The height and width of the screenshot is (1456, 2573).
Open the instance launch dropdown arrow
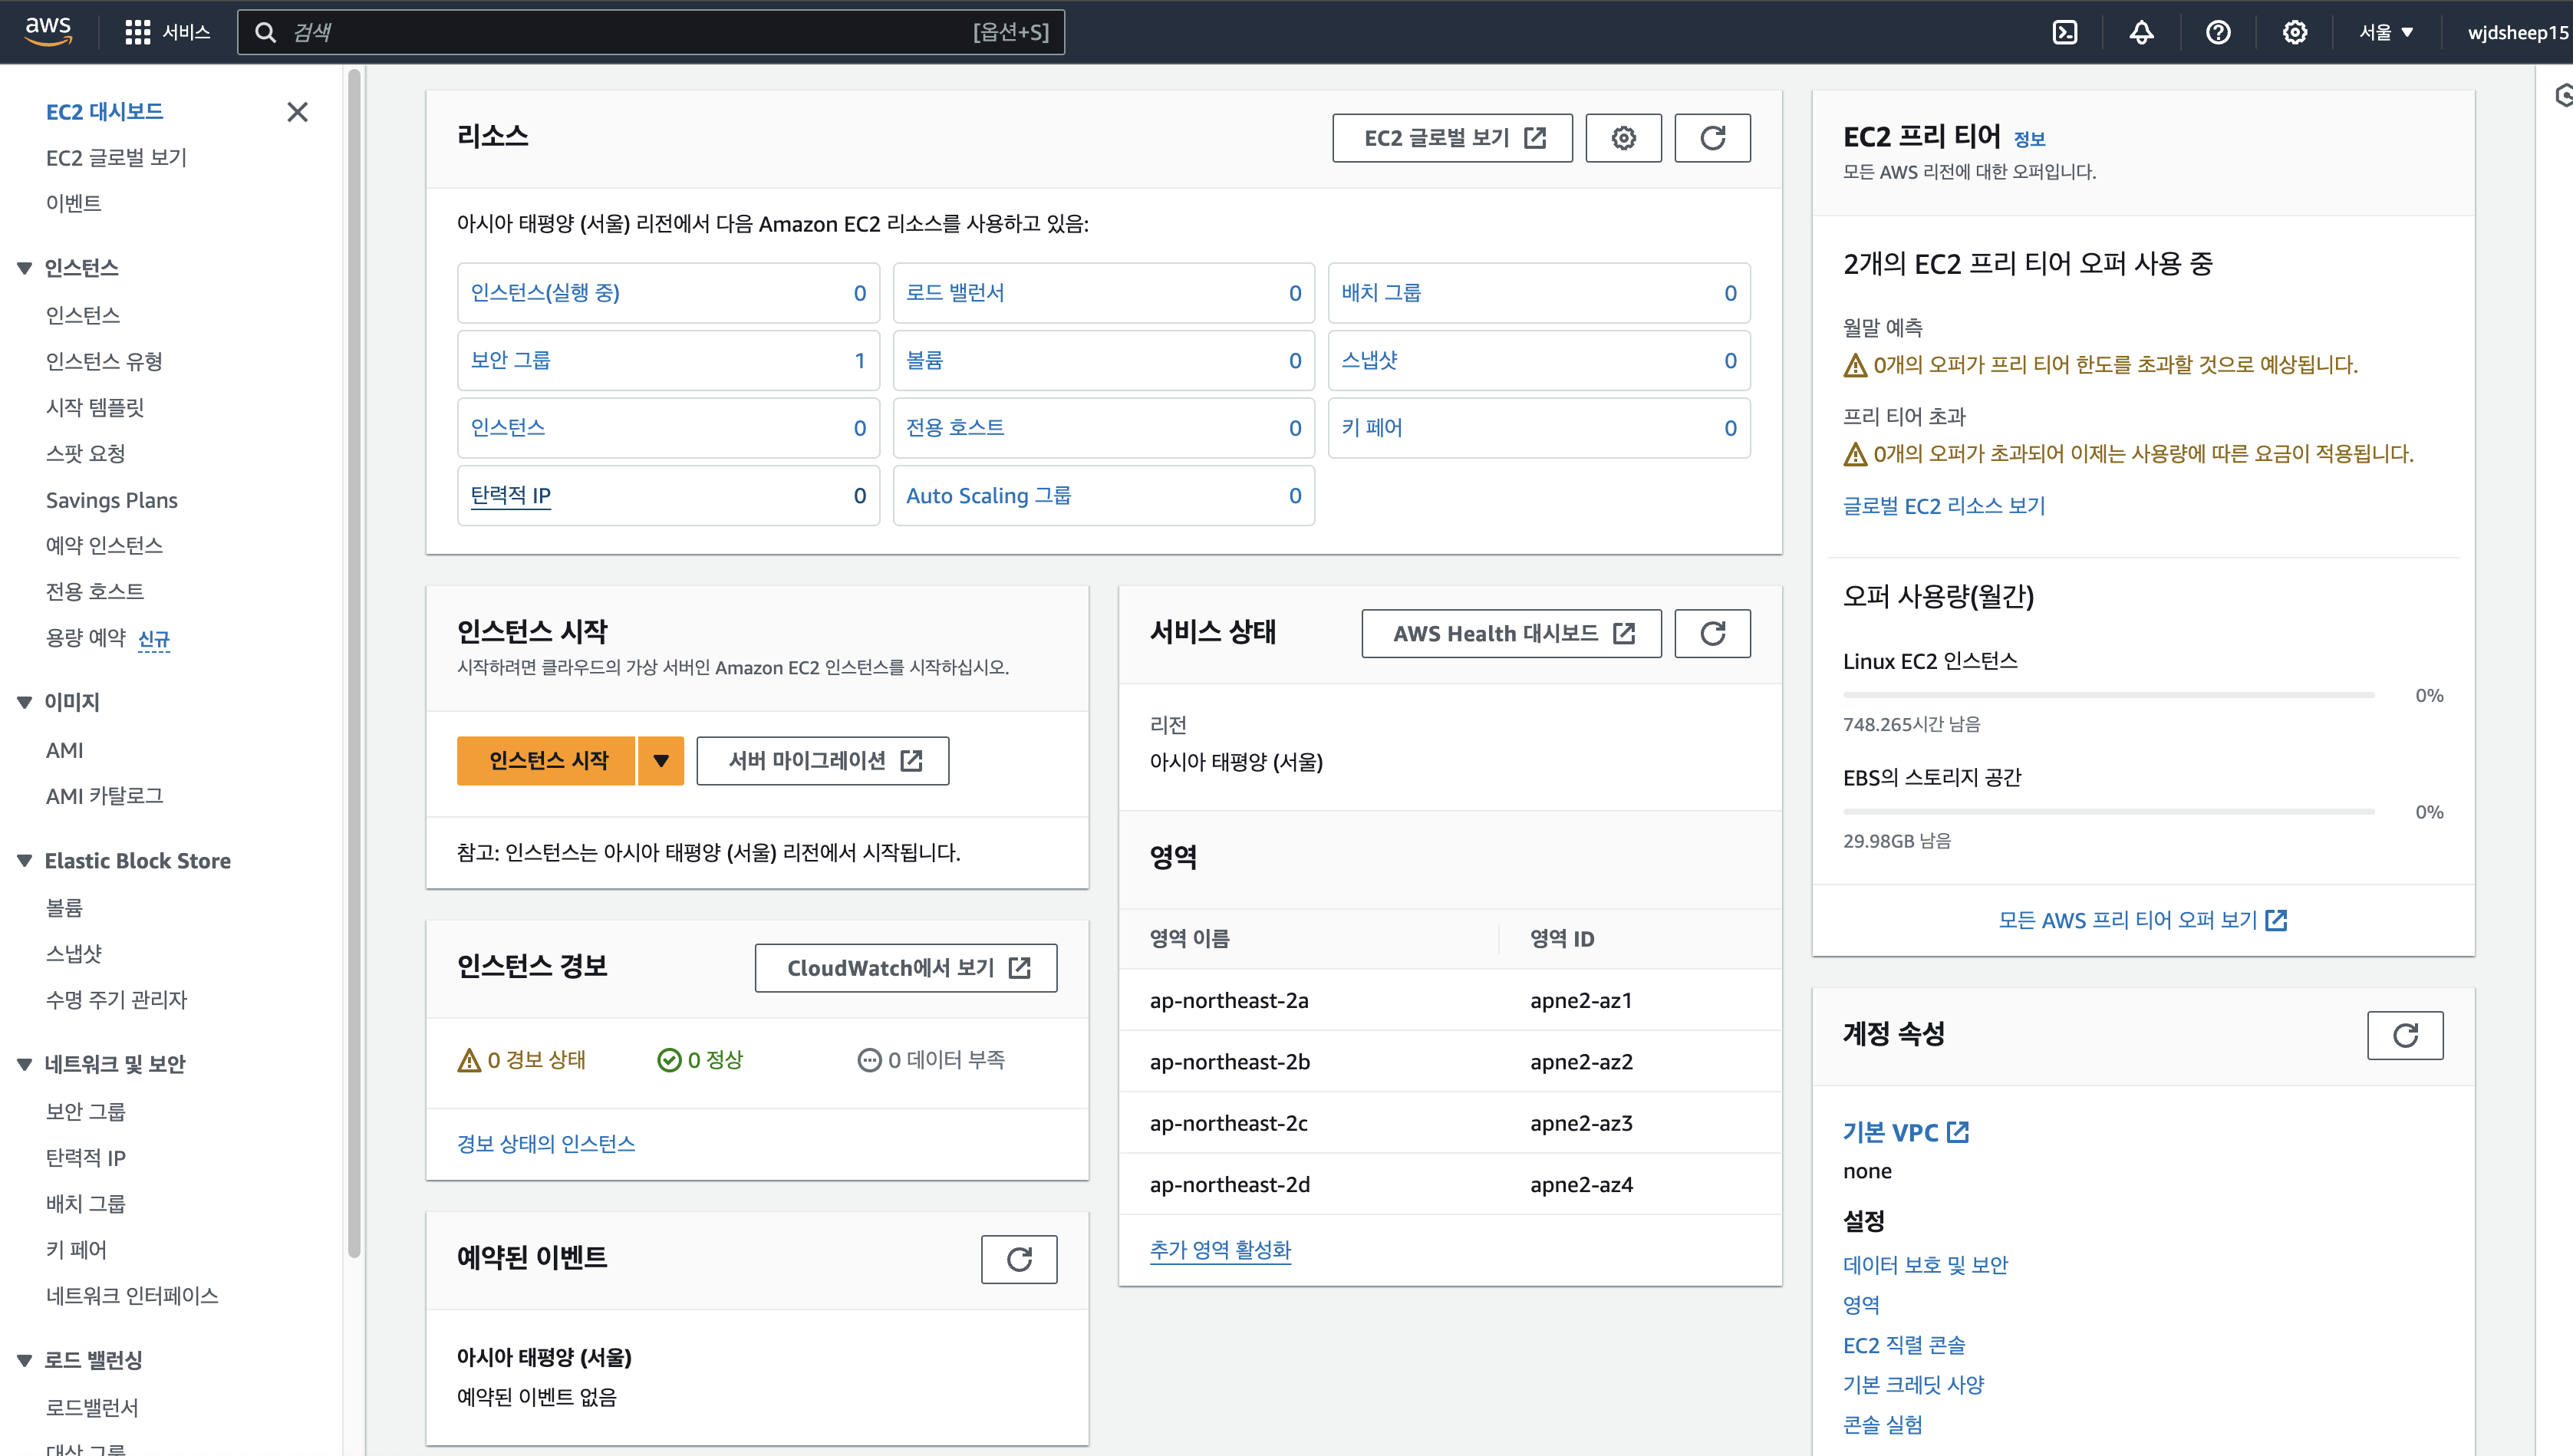pos(661,761)
